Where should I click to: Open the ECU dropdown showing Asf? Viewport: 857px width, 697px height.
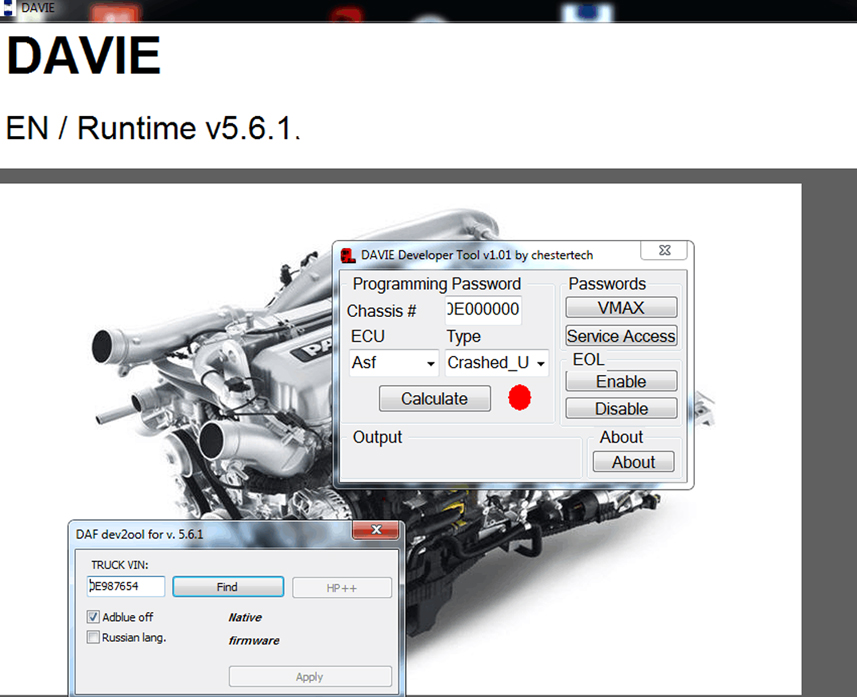pyautogui.click(x=394, y=363)
